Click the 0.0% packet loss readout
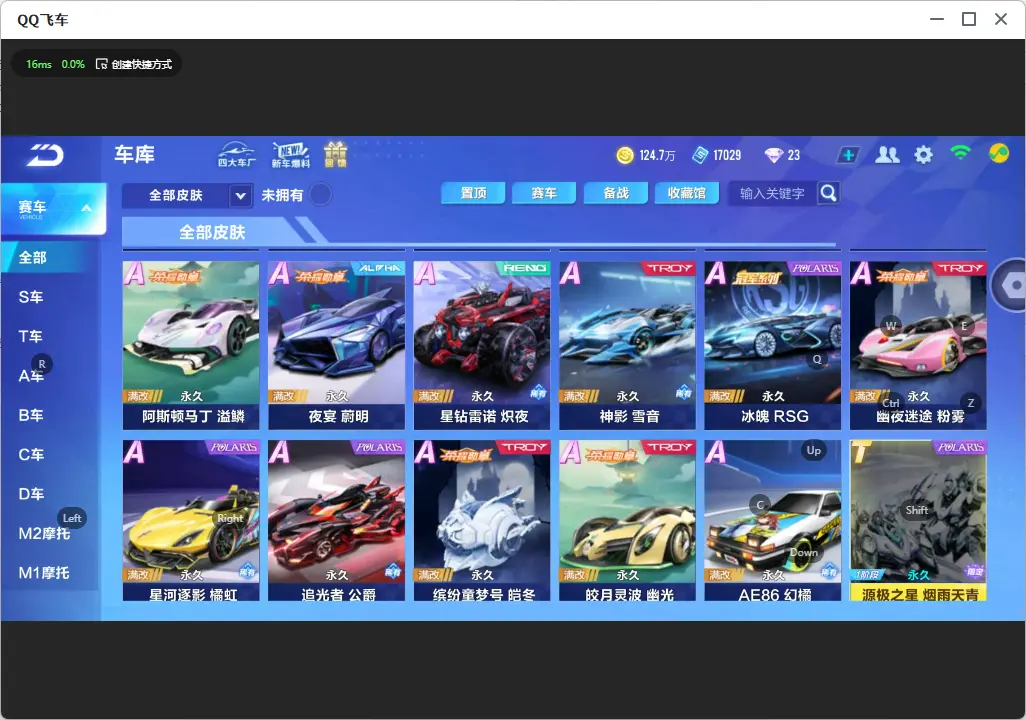1026x720 pixels. click(x=73, y=64)
